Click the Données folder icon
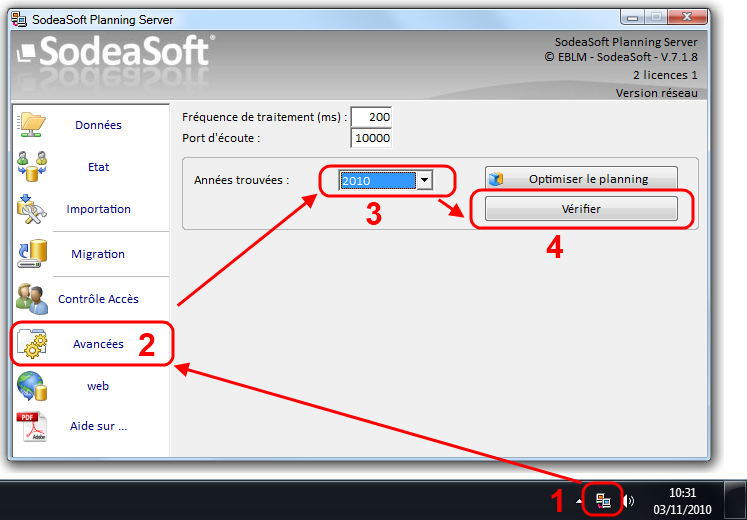Viewport: 747px width, 520px height. coord(32,124)
